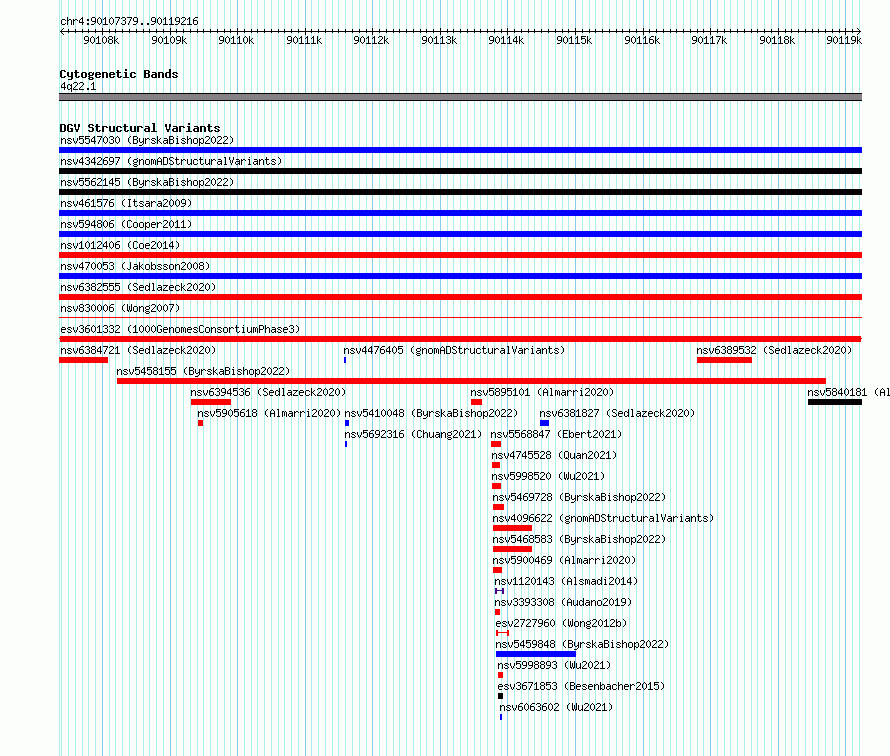Click the gray 4q22.1 cytogenetic band bar

click(x=460, y=97)
